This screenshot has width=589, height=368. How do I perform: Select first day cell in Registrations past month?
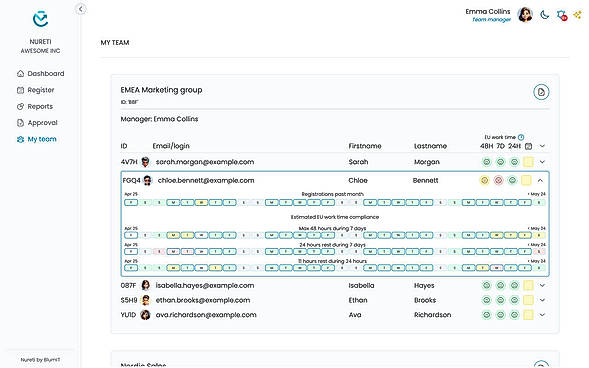pos(131,203)
